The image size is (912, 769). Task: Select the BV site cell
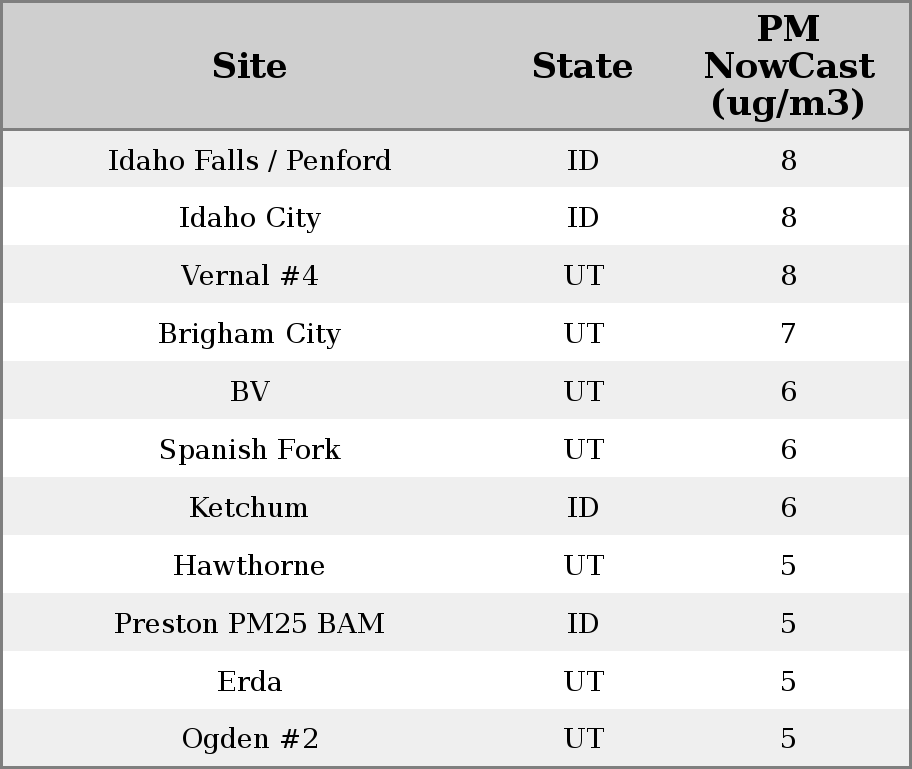point(249,392)
